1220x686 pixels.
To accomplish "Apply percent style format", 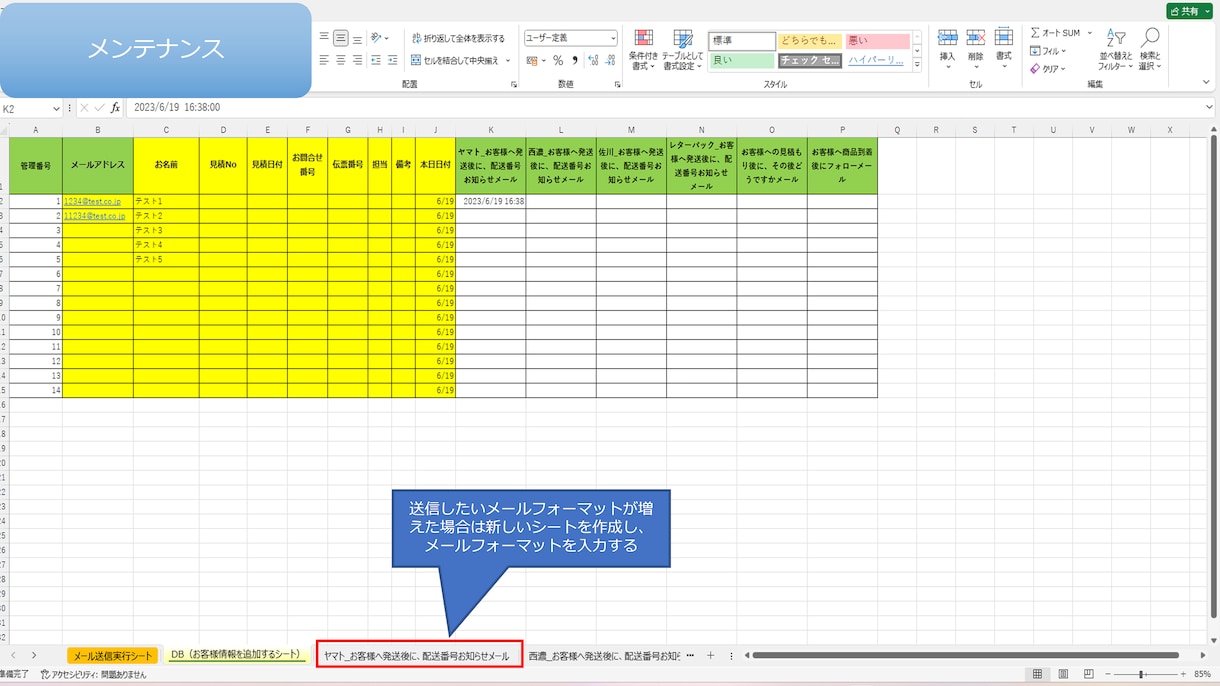I will pyautogui.click(x=558, y=60).
